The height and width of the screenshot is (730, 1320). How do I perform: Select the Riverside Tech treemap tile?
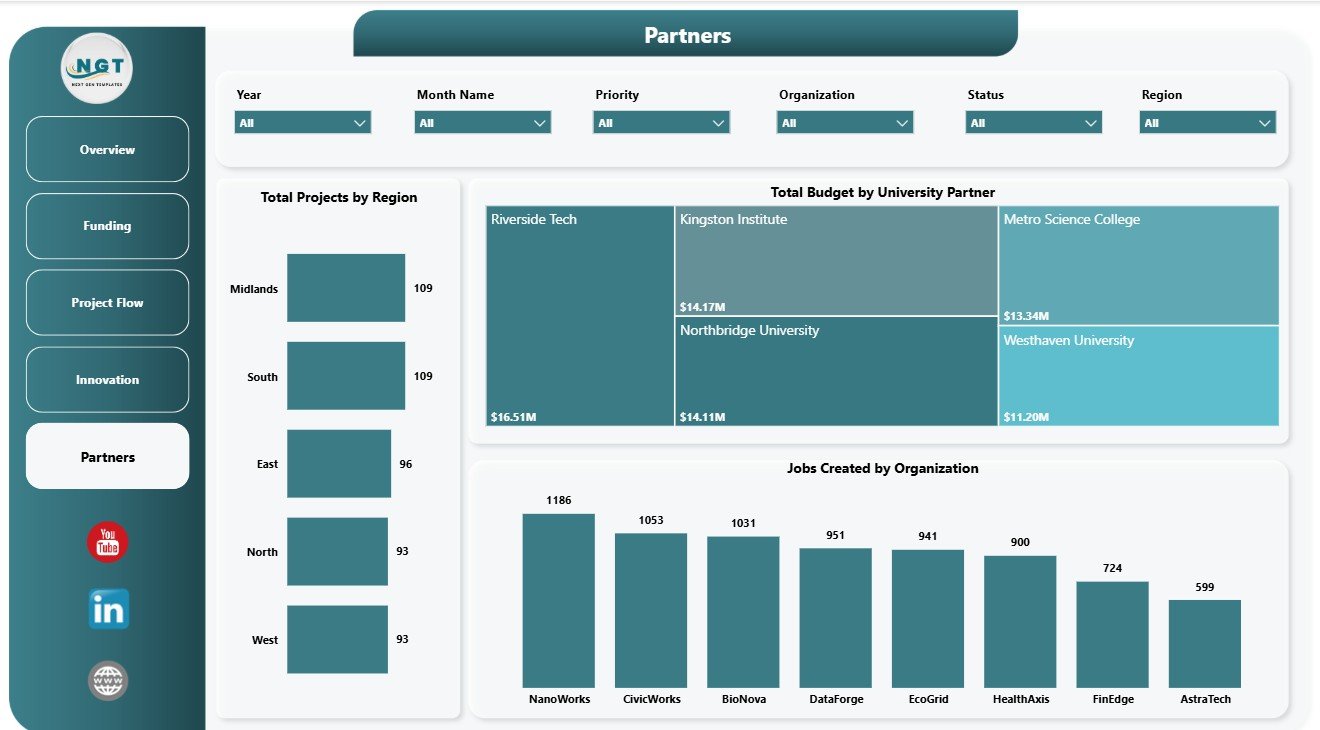pyautogui.click(x=580, y=316)
